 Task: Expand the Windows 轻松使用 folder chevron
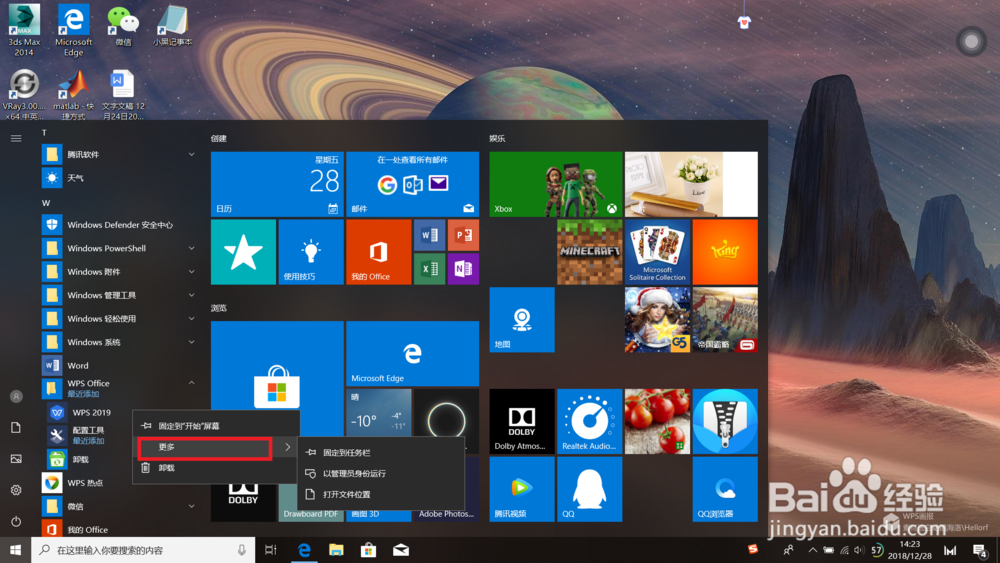[191, 319]
